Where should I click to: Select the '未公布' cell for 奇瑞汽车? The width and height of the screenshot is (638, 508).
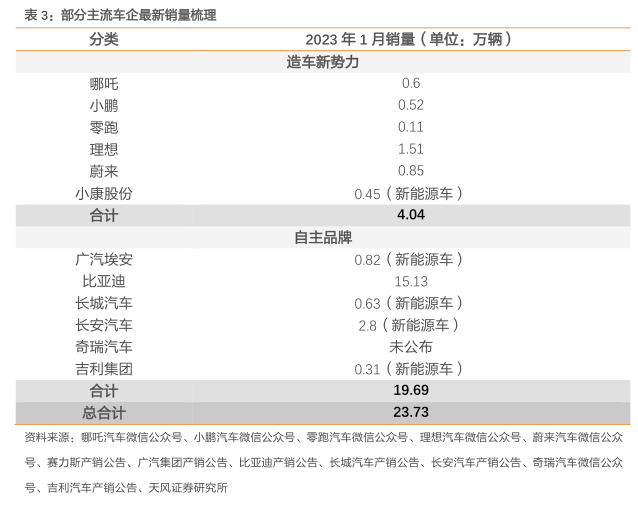pos(411,347)
